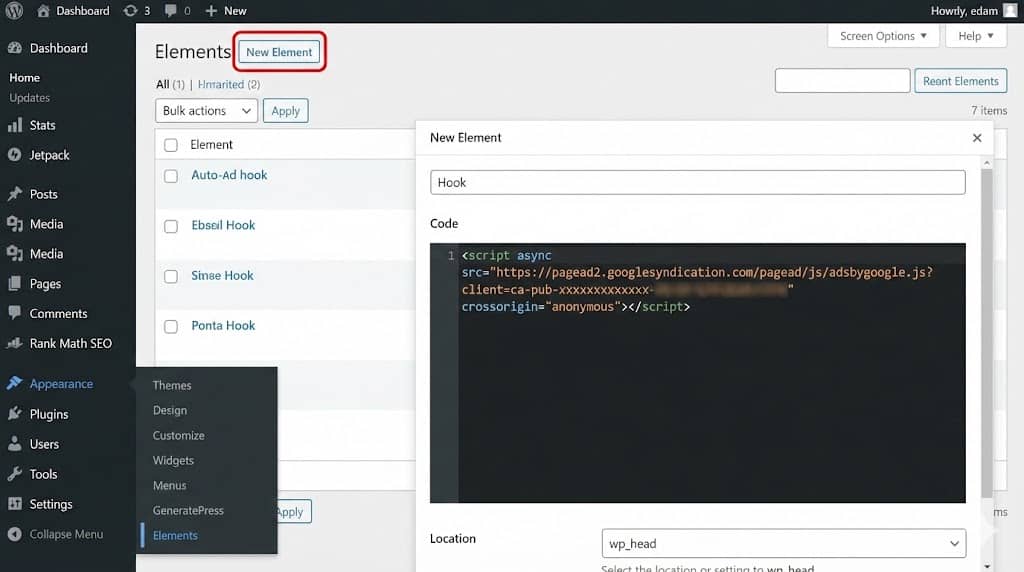Click the search submit button beside search box
The width and height of the screenshot is (1024, 572).
960,81
